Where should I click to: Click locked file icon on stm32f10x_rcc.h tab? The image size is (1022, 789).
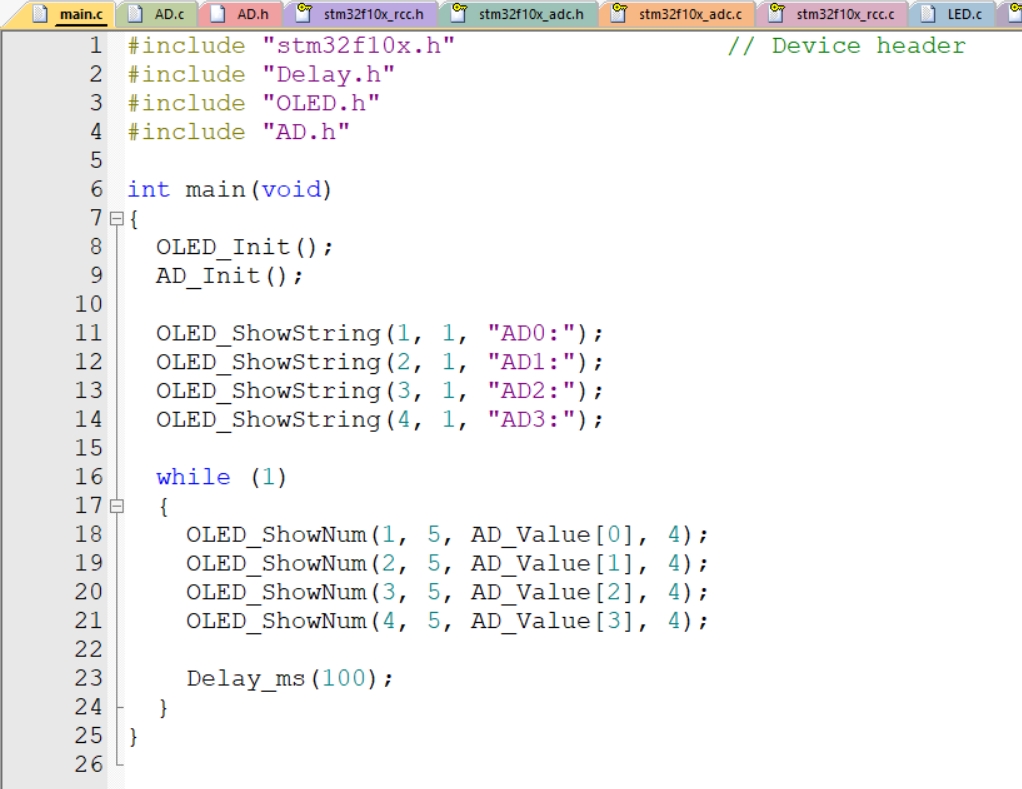[x=304, y=12]
